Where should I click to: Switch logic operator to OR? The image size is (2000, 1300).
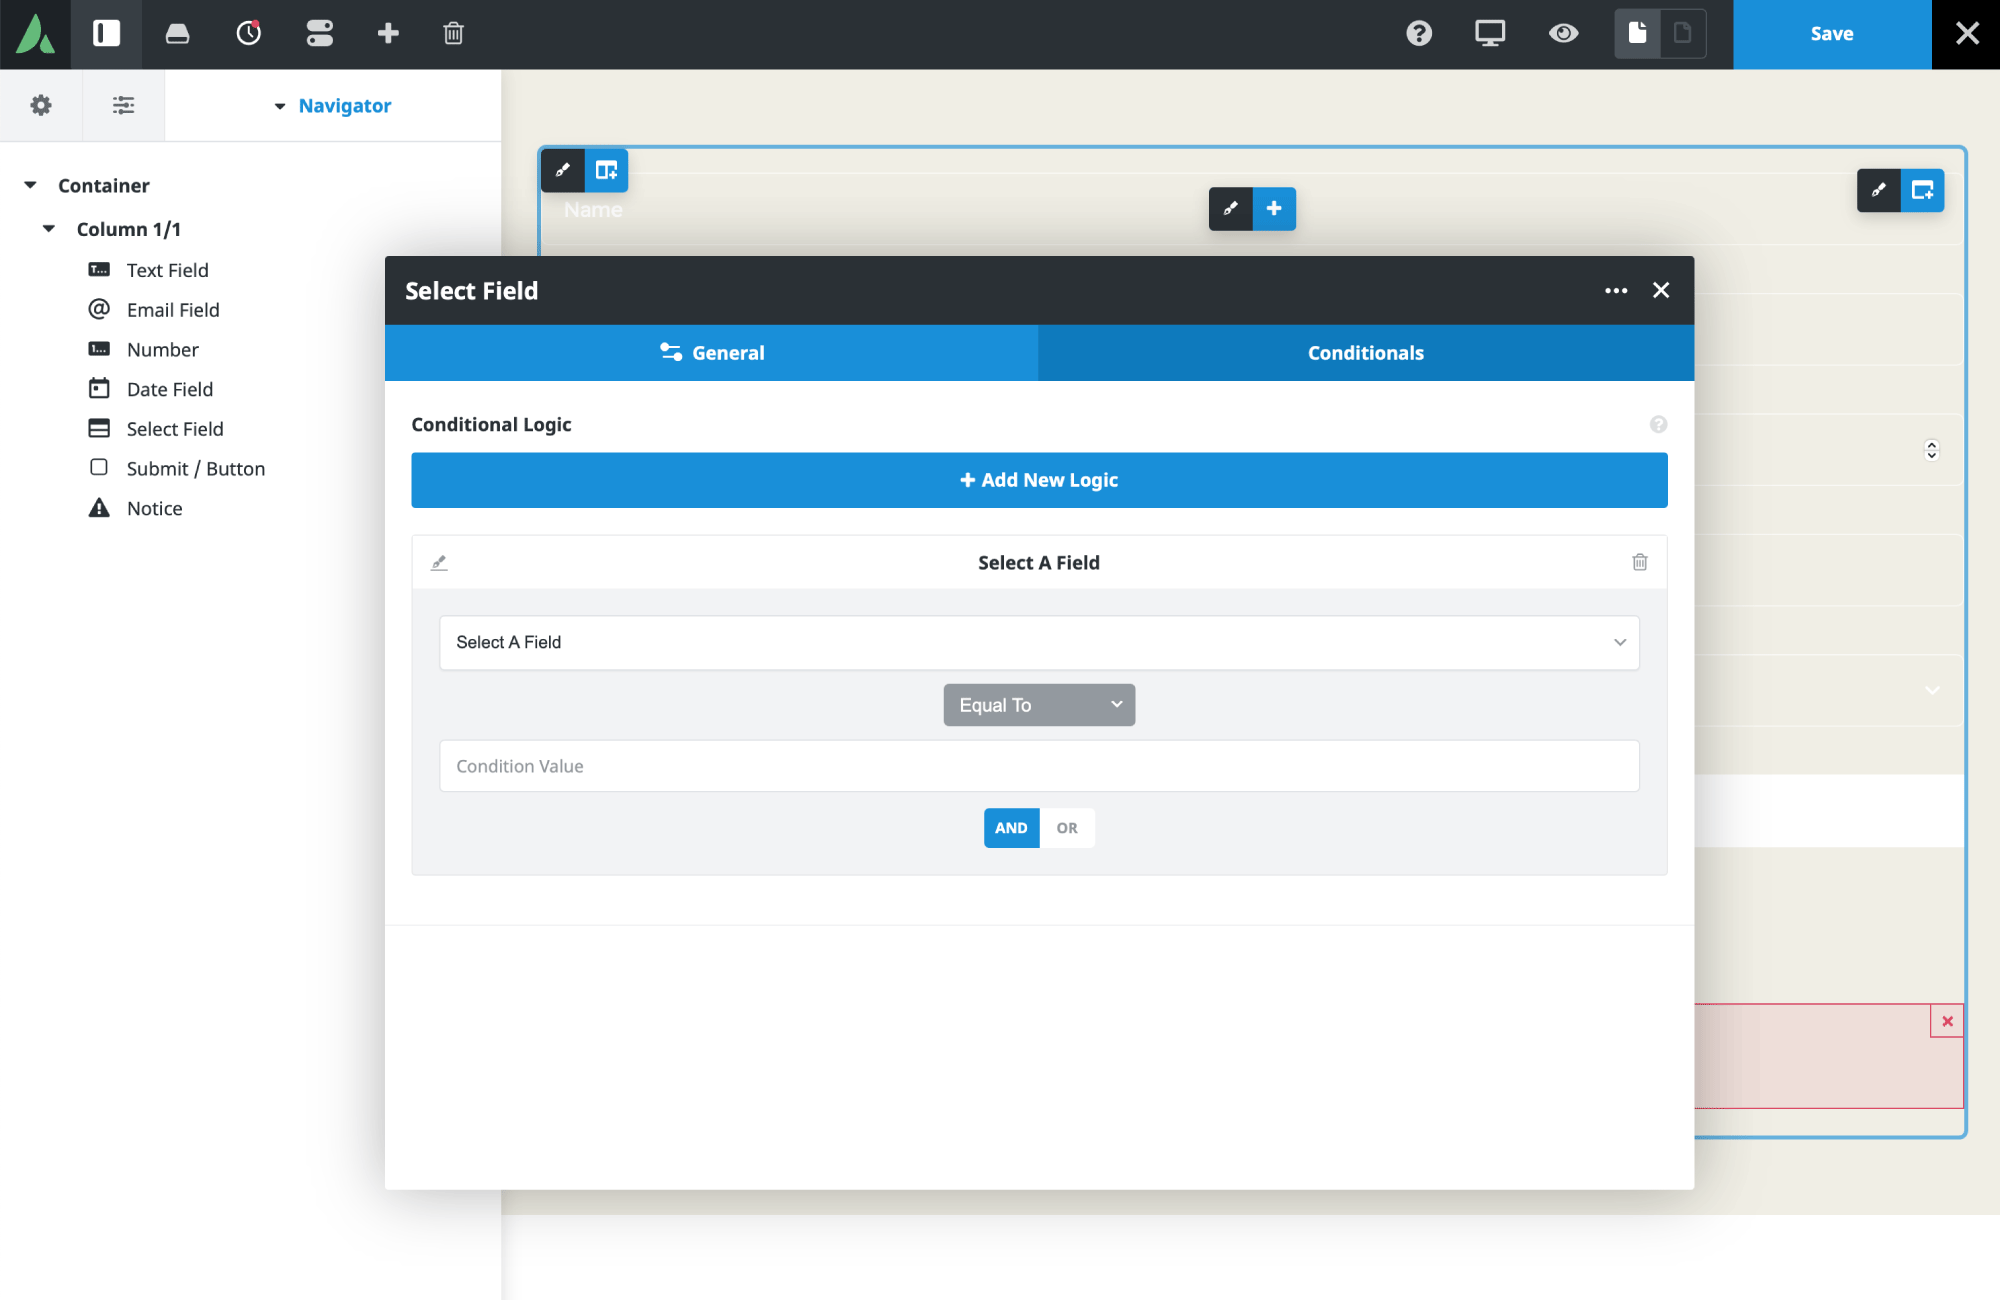pos(1067,828)
